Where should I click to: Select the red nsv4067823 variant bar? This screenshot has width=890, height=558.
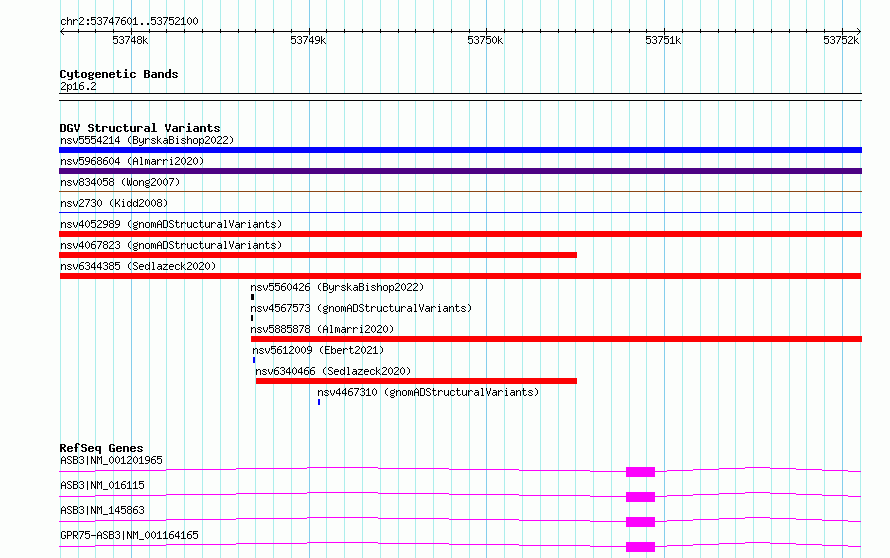coord(318,255)
